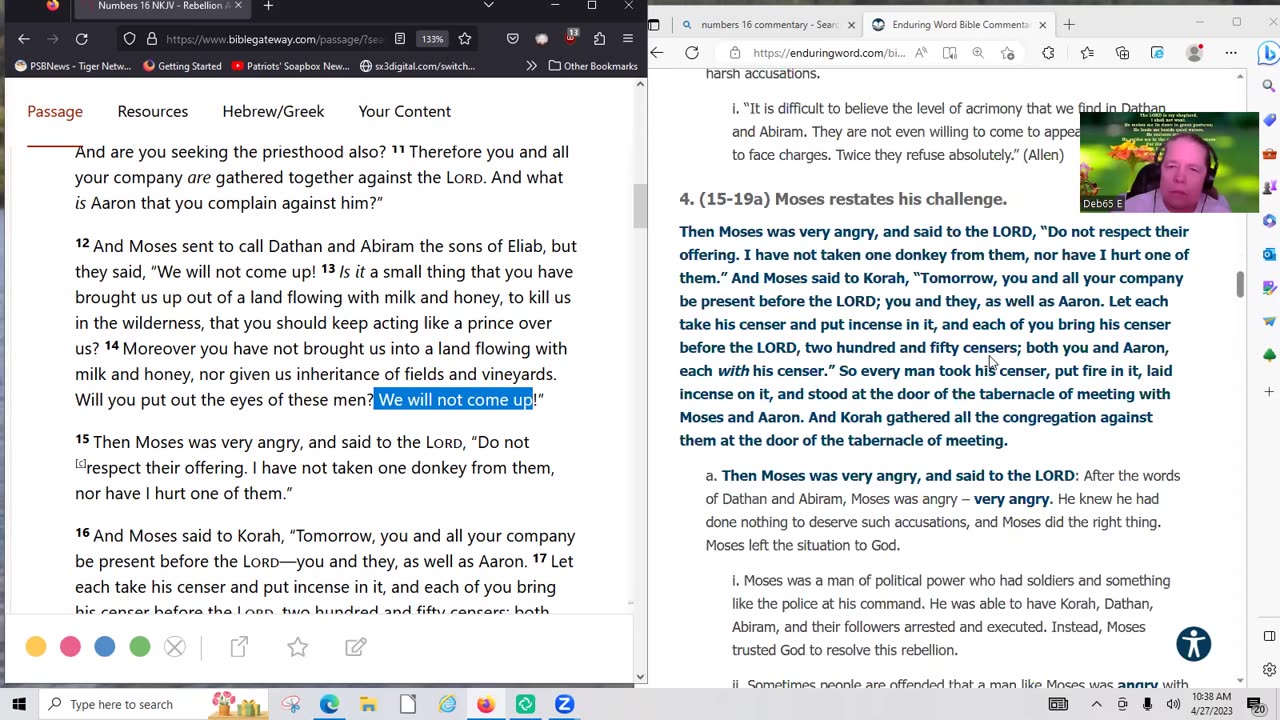Open the Edge Favorites list icon
1280x720 pixels.
point(1087,53)
